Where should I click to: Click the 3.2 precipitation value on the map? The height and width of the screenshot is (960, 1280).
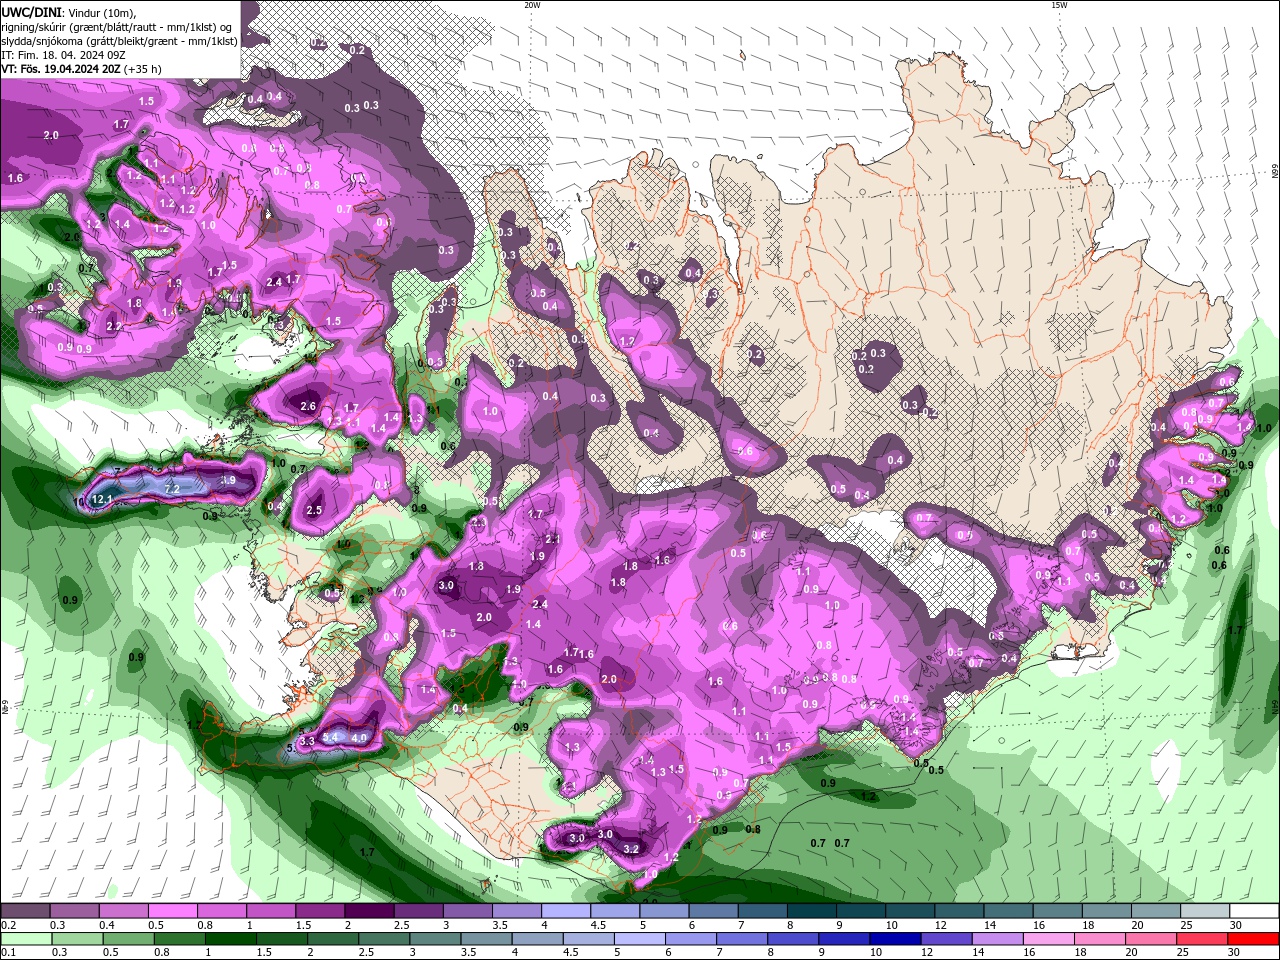(631, 849)
